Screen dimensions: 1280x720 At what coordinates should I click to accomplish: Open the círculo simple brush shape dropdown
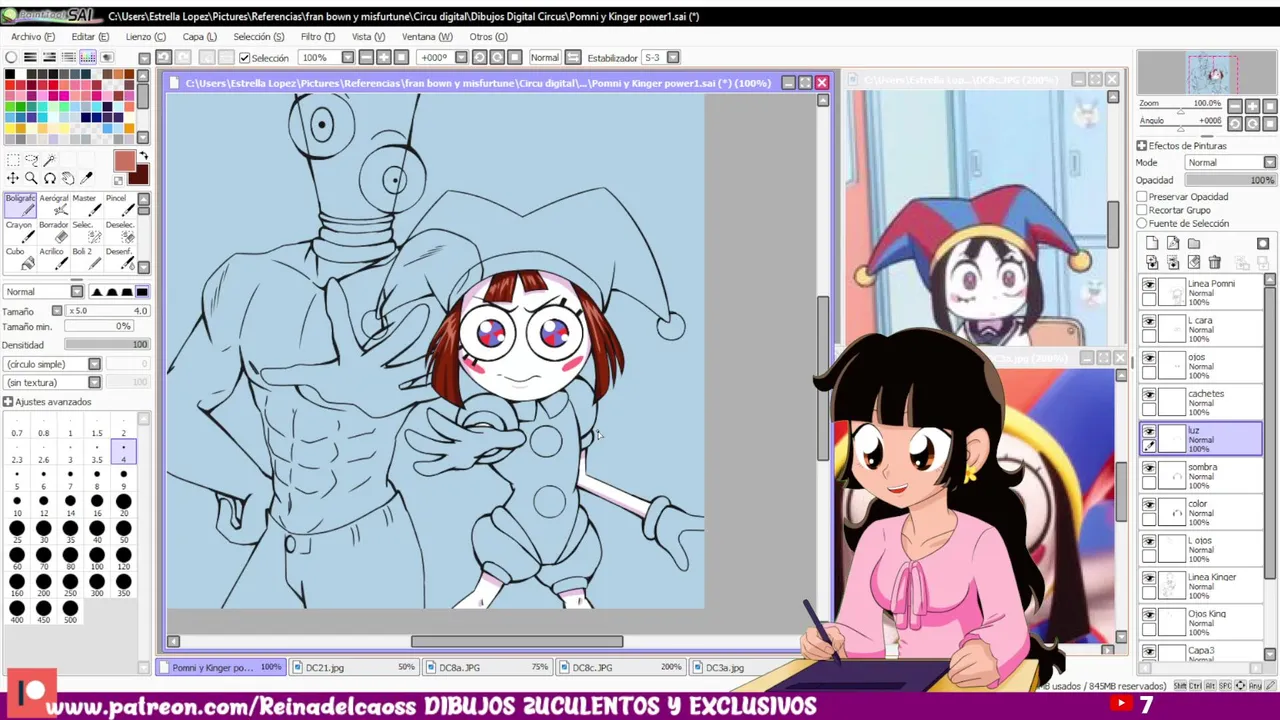[94, 364]
